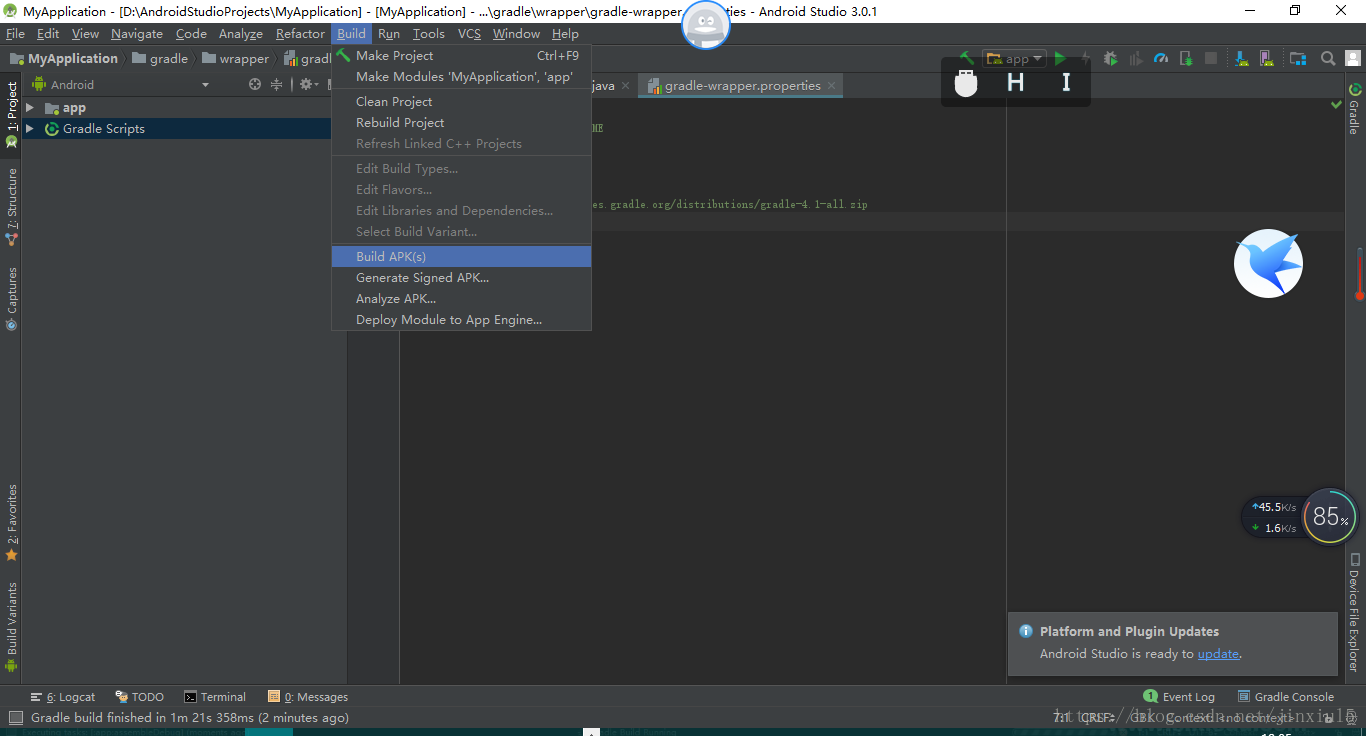
Task: Select Make Project from Build menu
Action: pyautogui.click(x=461, y=56)
